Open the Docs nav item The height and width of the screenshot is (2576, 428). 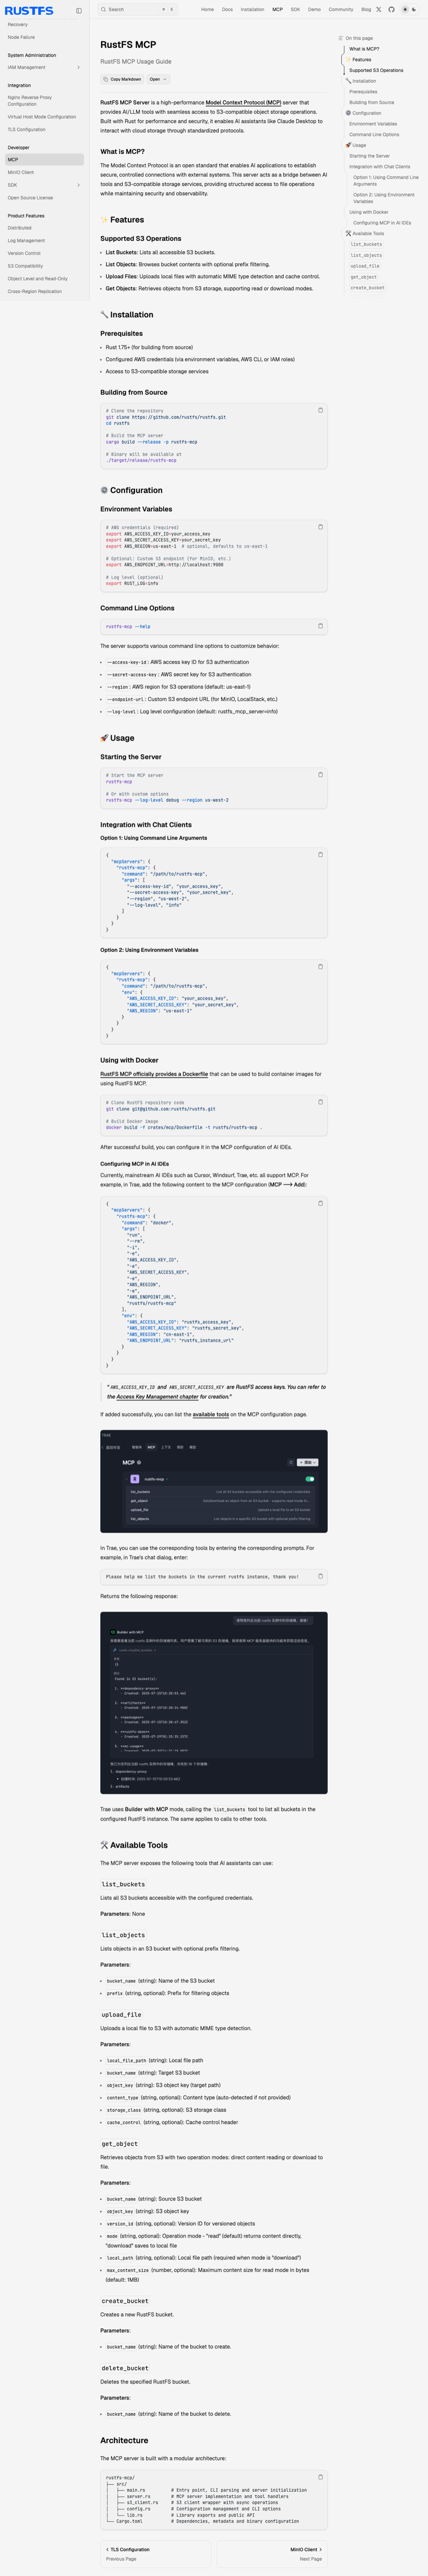point(227,9)
